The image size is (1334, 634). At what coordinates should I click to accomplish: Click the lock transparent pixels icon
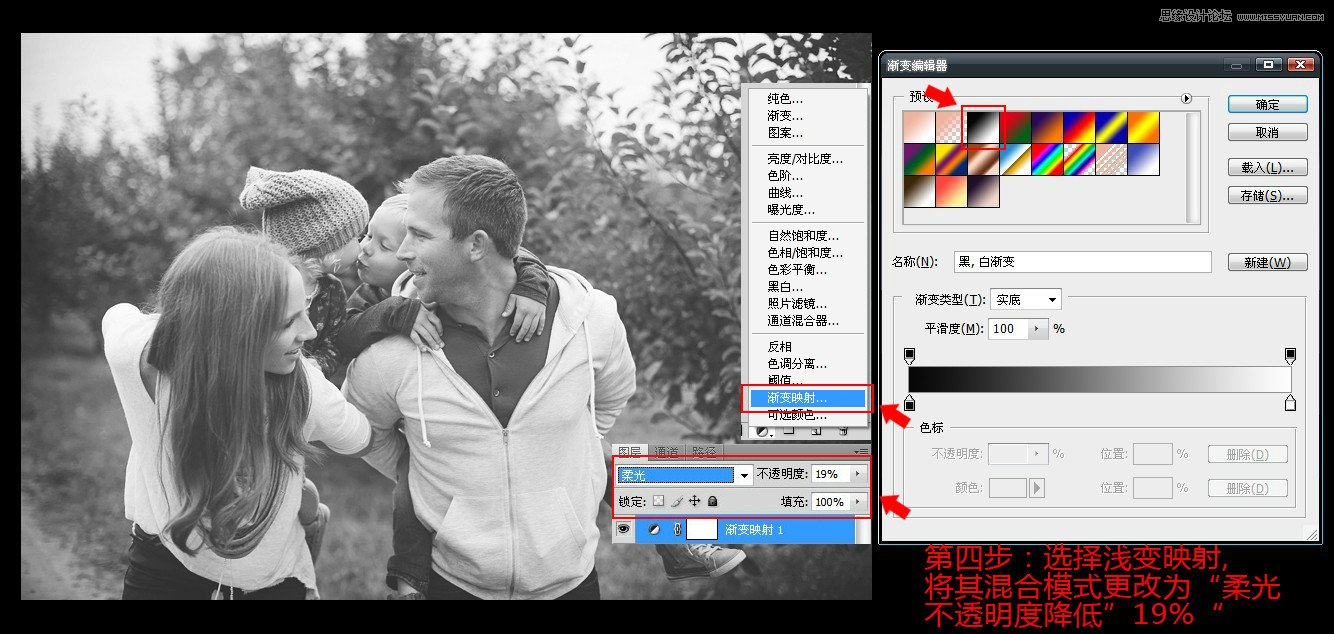click(x=660, y=502)
